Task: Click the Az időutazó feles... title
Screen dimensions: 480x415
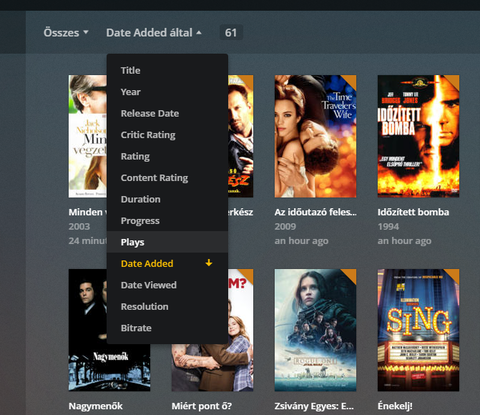Action: tap(315, 212)
